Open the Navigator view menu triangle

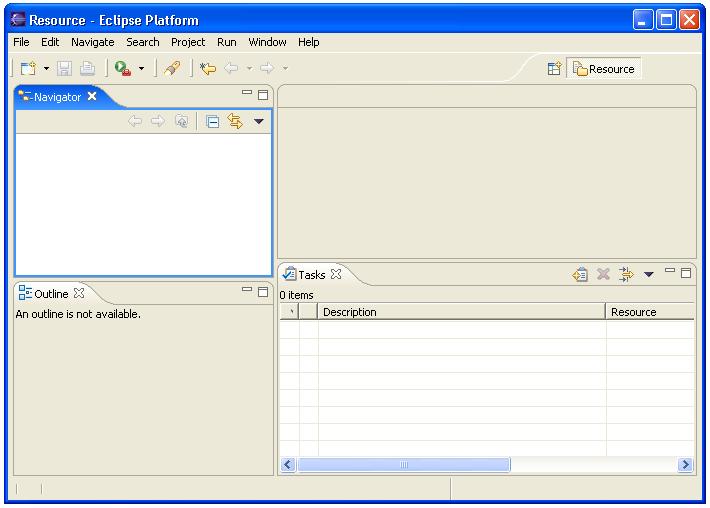(x=259, y=121)
